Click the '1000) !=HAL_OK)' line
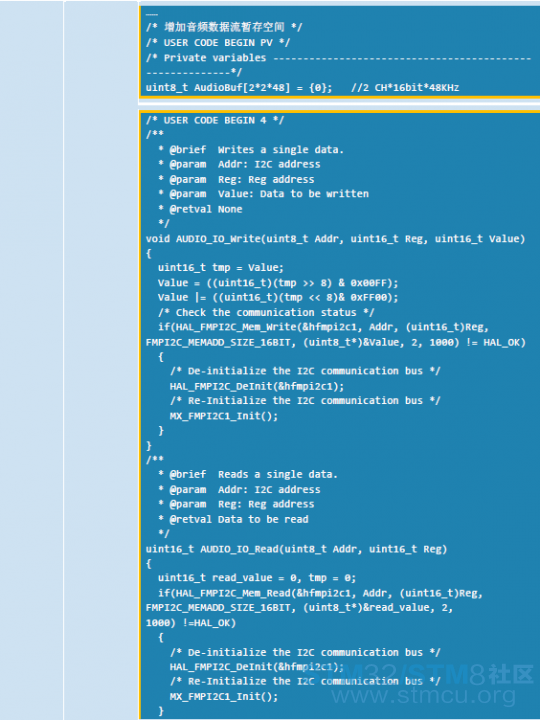The image size is (540, 720). coord(191,623)
